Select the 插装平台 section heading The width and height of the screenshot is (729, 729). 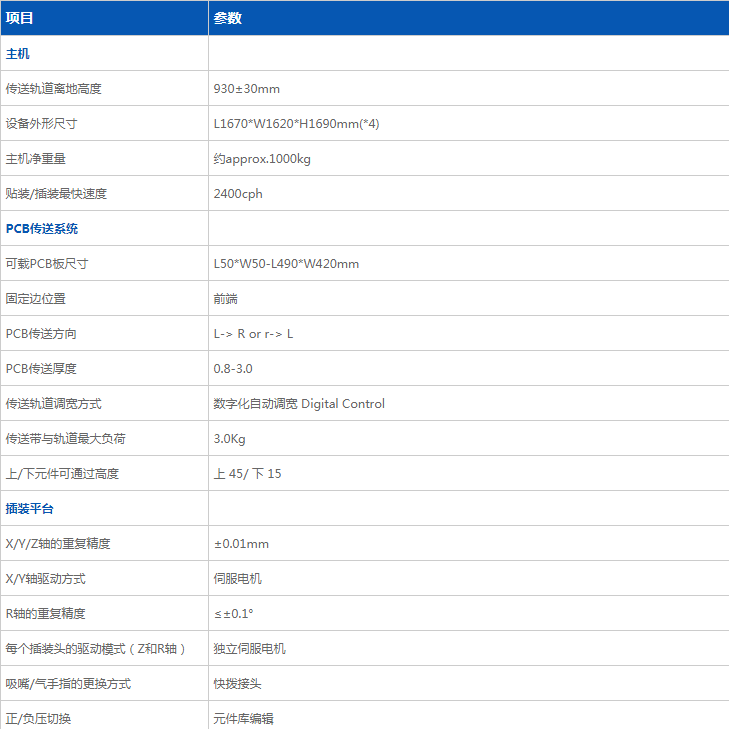(30, 509)
